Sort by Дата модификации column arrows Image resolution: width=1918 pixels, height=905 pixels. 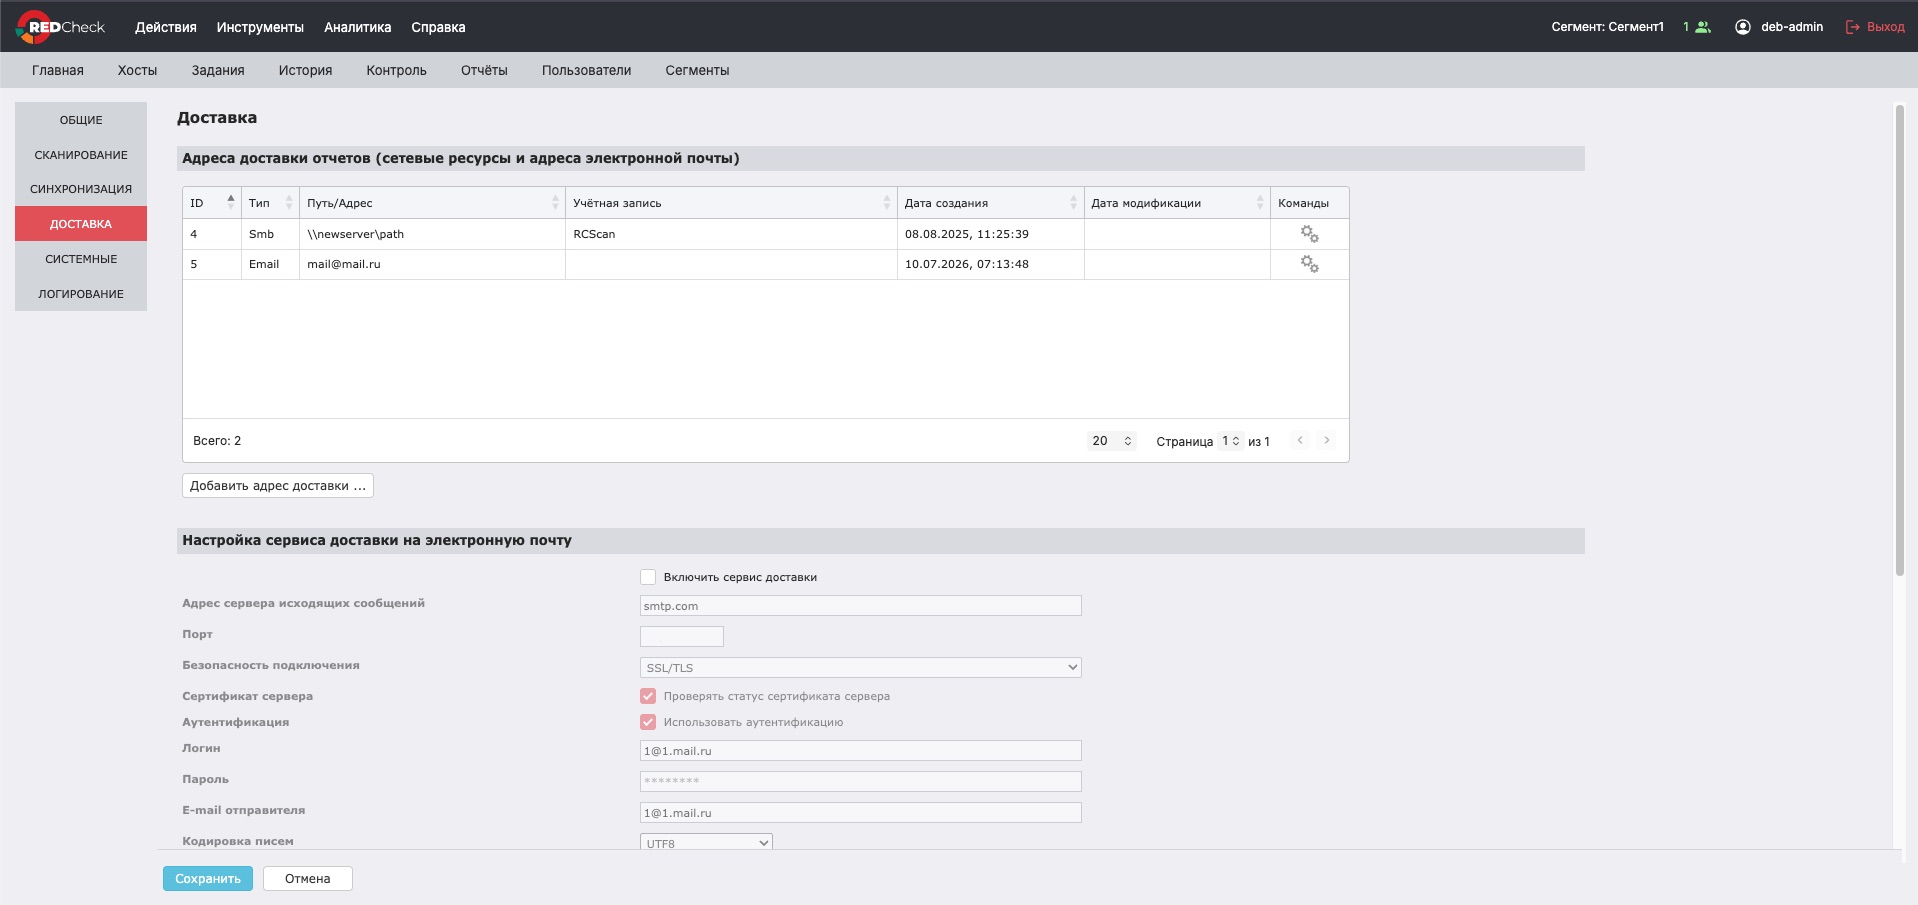coord(1260,202)
